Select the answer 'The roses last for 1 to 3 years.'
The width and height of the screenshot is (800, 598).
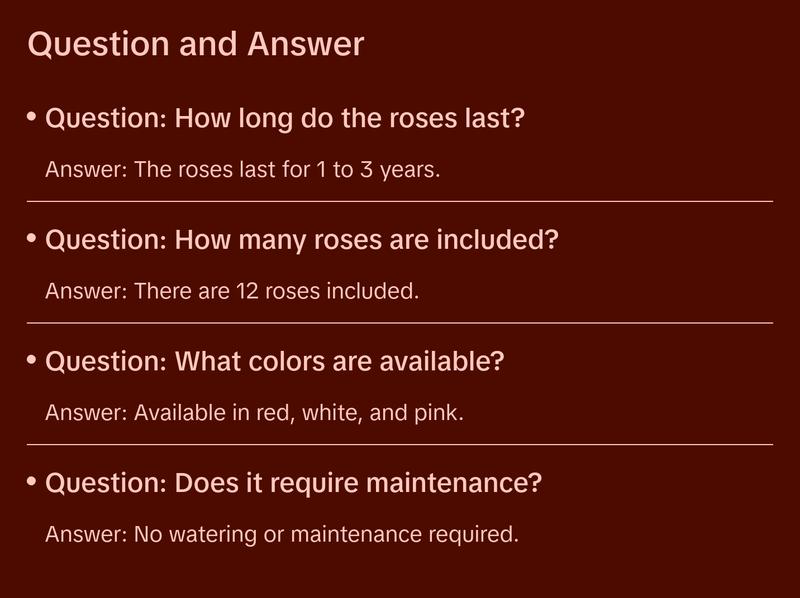[x=287, y=169]
